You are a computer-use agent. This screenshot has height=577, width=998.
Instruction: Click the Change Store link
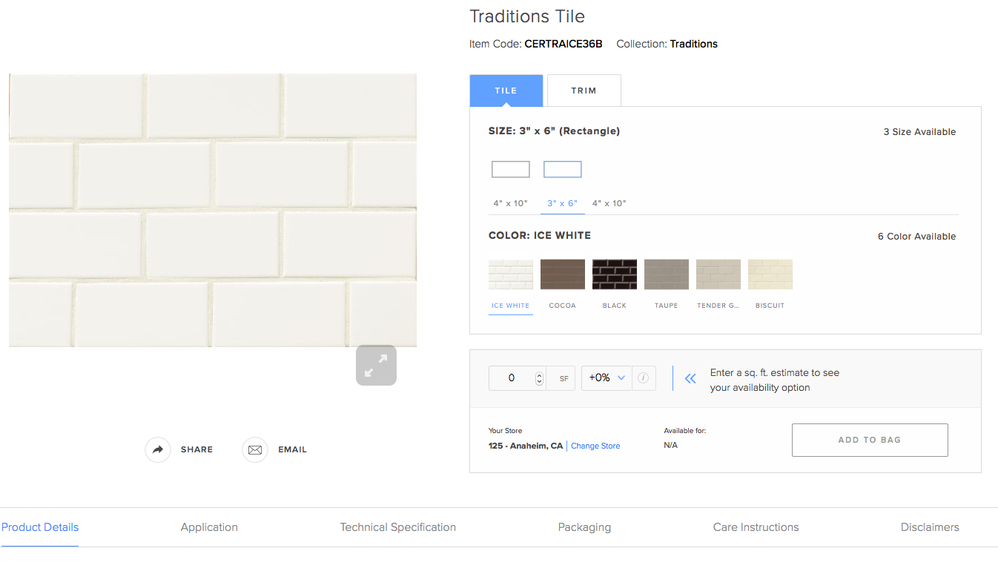pos(595,446)
